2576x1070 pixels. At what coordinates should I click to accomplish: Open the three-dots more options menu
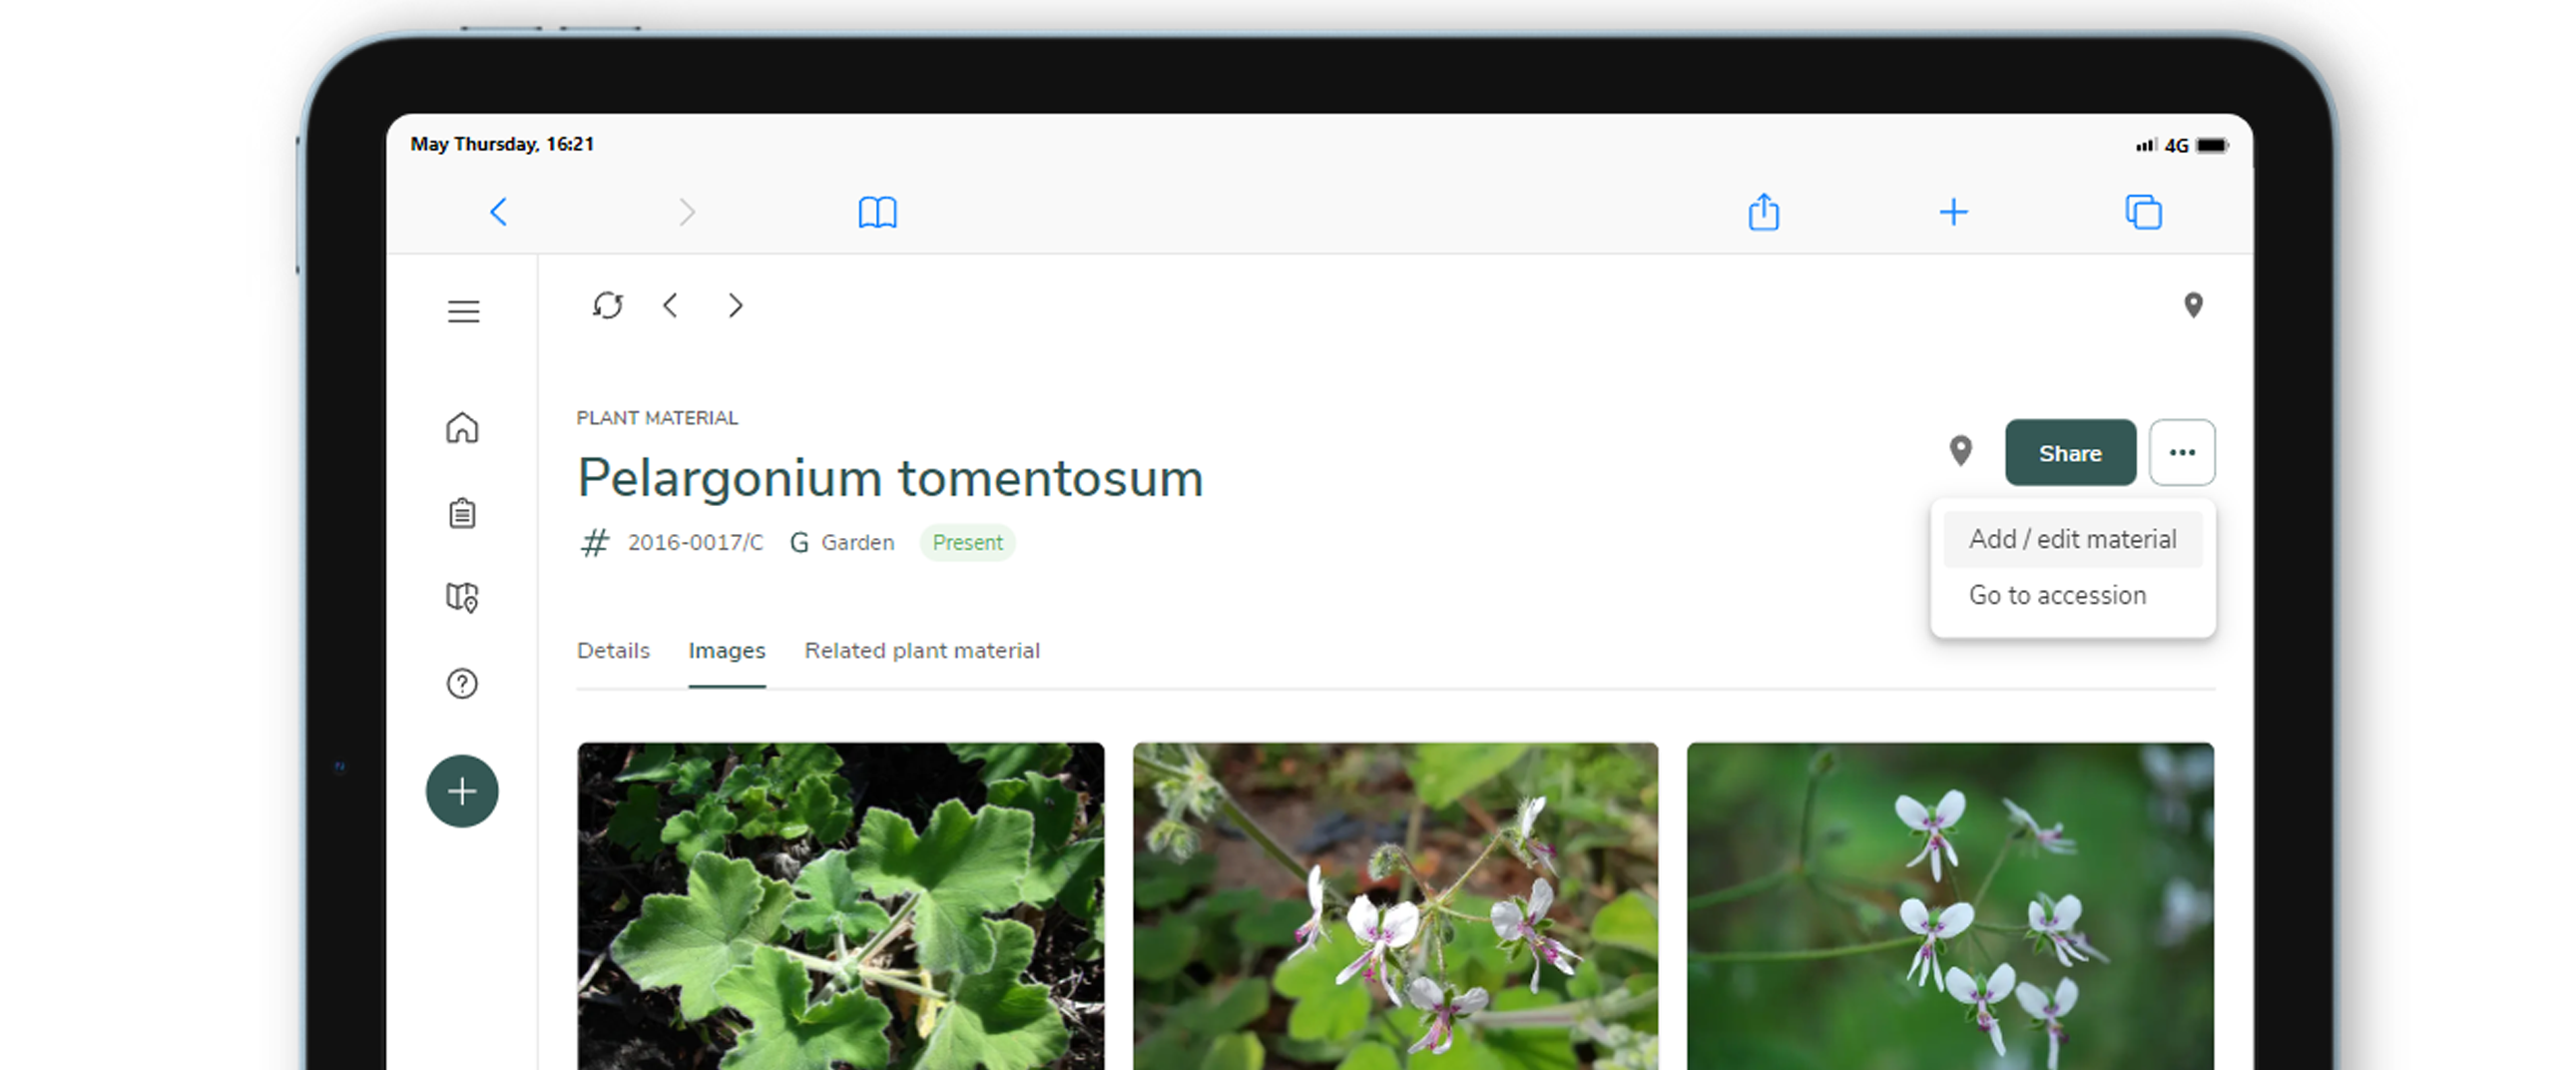pos(2182,452)
